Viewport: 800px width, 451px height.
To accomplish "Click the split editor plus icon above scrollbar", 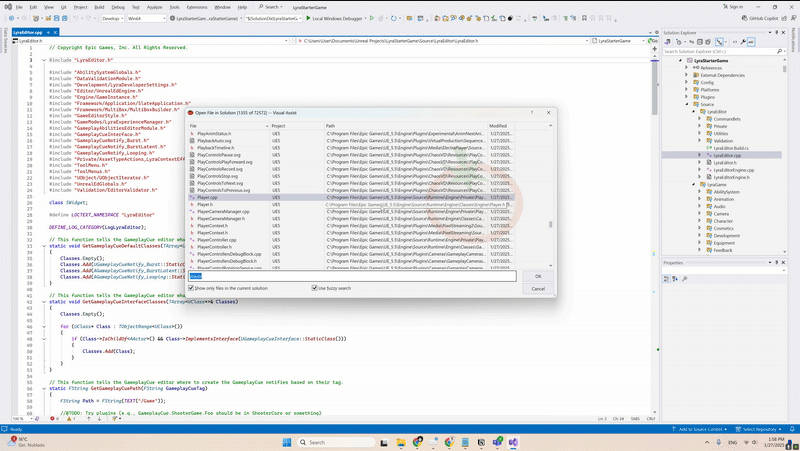I will tap(654, 49).
